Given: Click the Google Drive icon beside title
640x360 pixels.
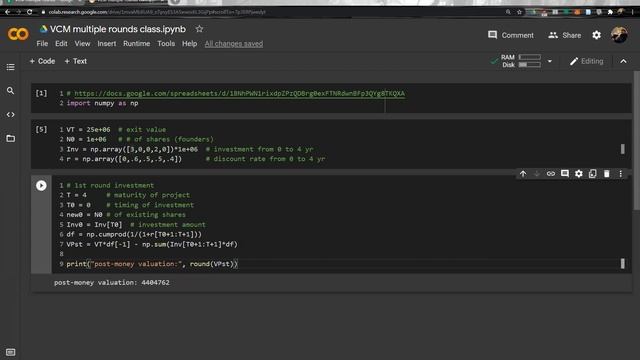Looking at the screenshot, I should click(43, 29).
